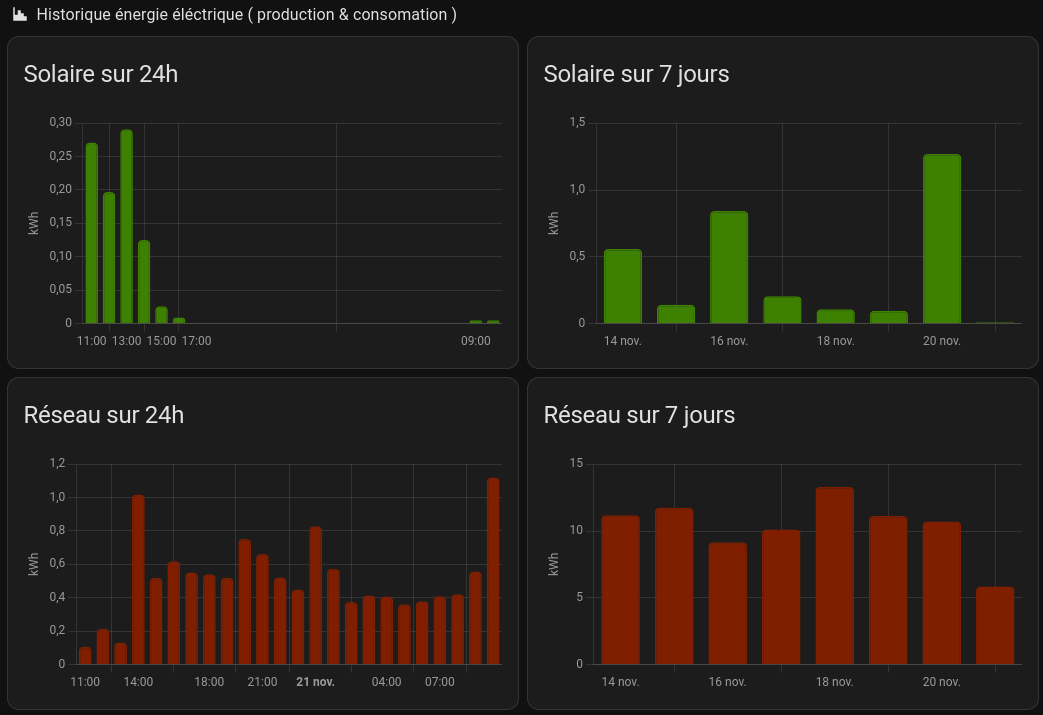Image resolution: width=1043 pixels, height=715 pixels.
Task: Click the 21 nov. timeline label
Action: coord(315,682)
